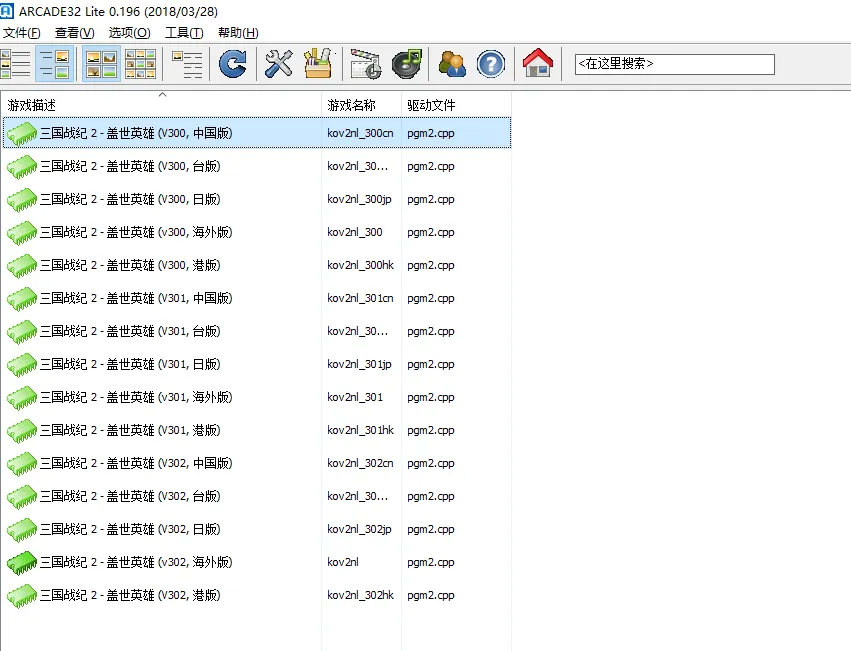Click the two-people users icon
The image size is (851, 651).
[x=452, y=64]
